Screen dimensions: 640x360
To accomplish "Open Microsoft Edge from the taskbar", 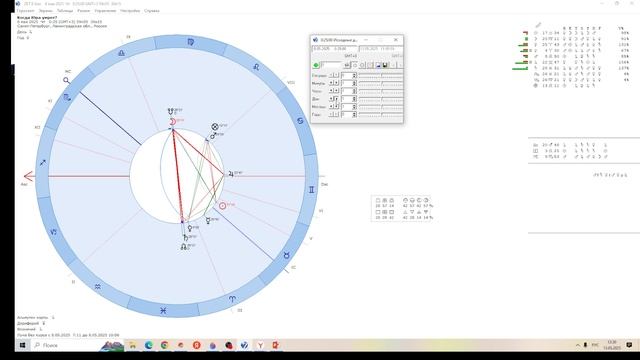I will pos(149,345).
